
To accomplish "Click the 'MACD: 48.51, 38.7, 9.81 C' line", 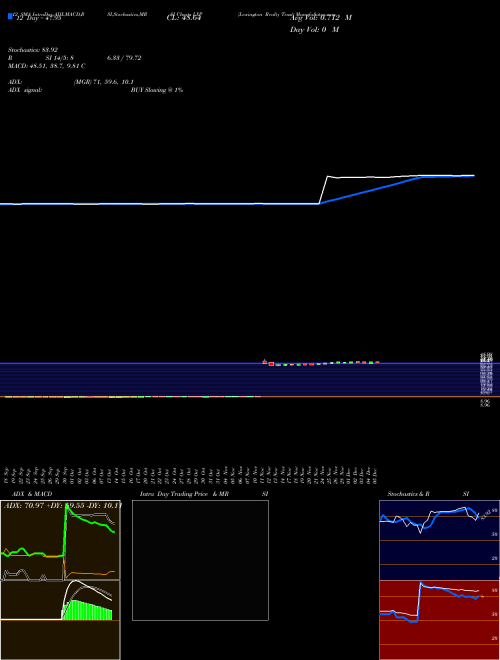I will pos(47,66).
